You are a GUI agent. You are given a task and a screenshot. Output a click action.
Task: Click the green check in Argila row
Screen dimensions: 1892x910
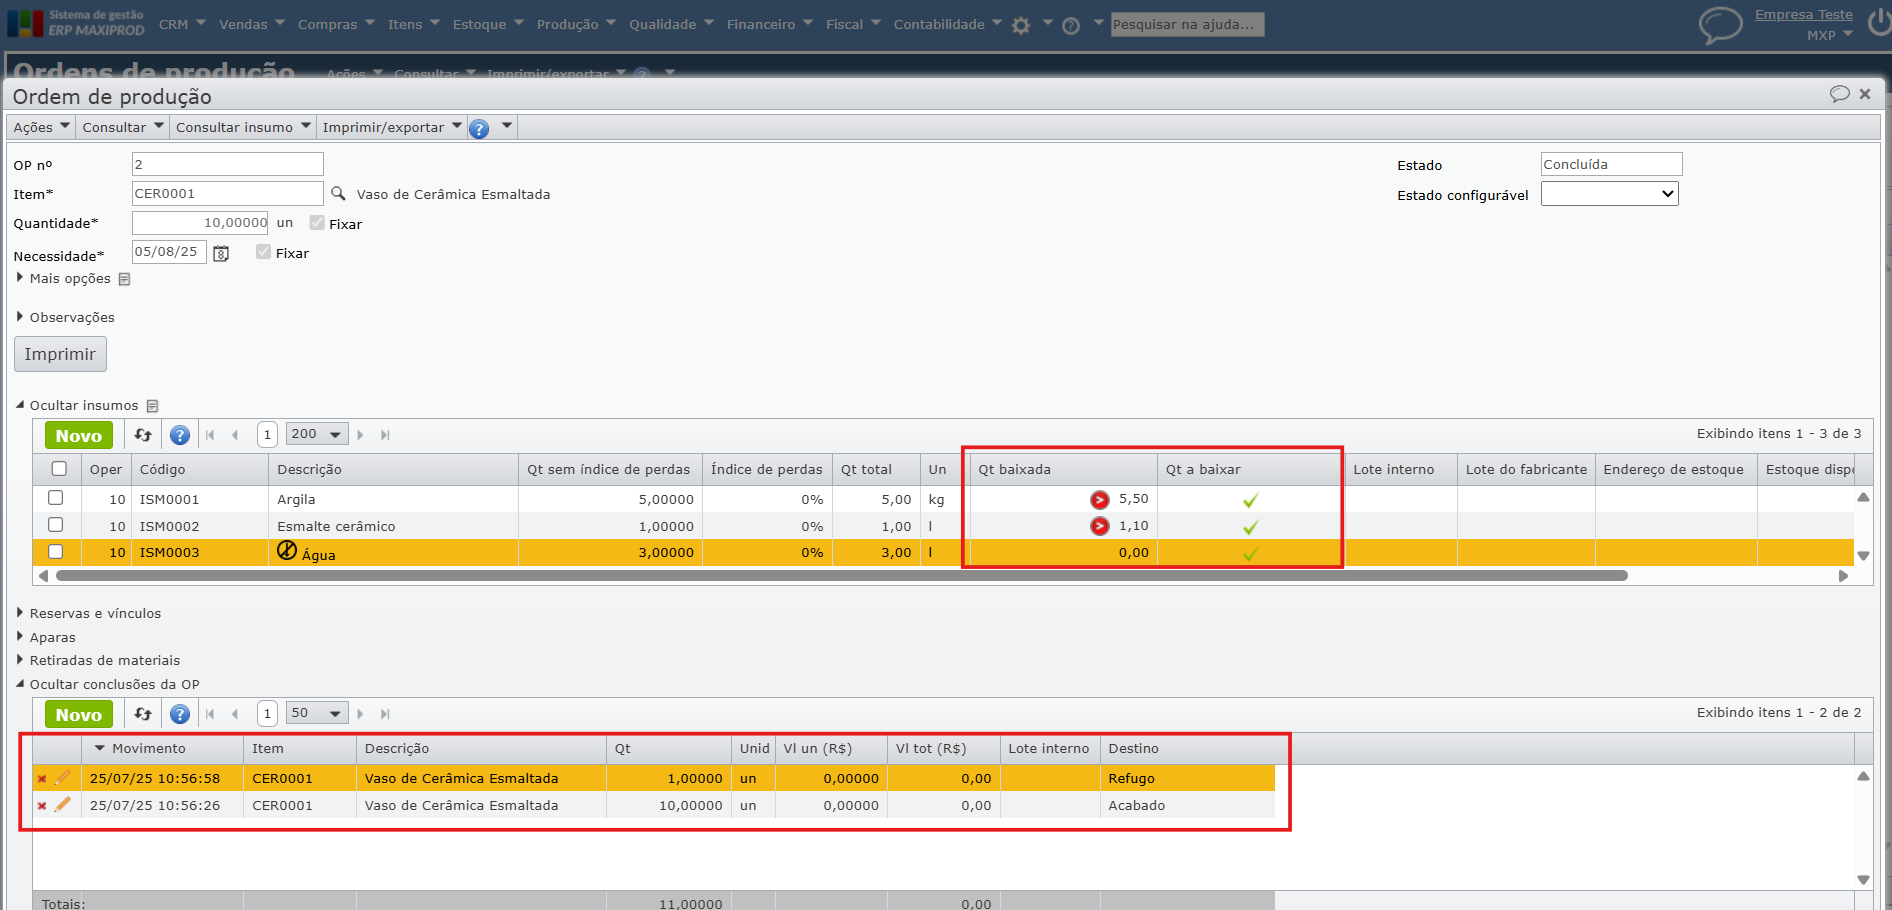1250,500
